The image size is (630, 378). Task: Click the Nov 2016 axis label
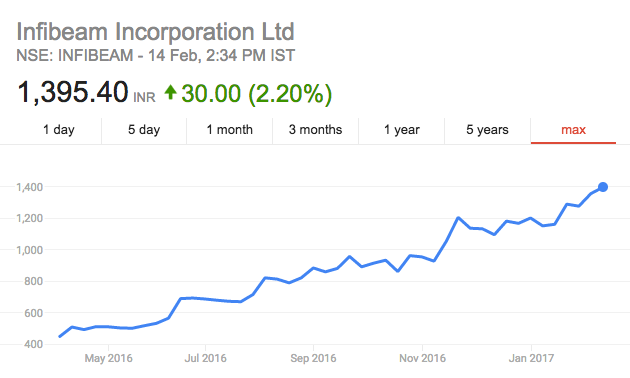pos(422,358)
